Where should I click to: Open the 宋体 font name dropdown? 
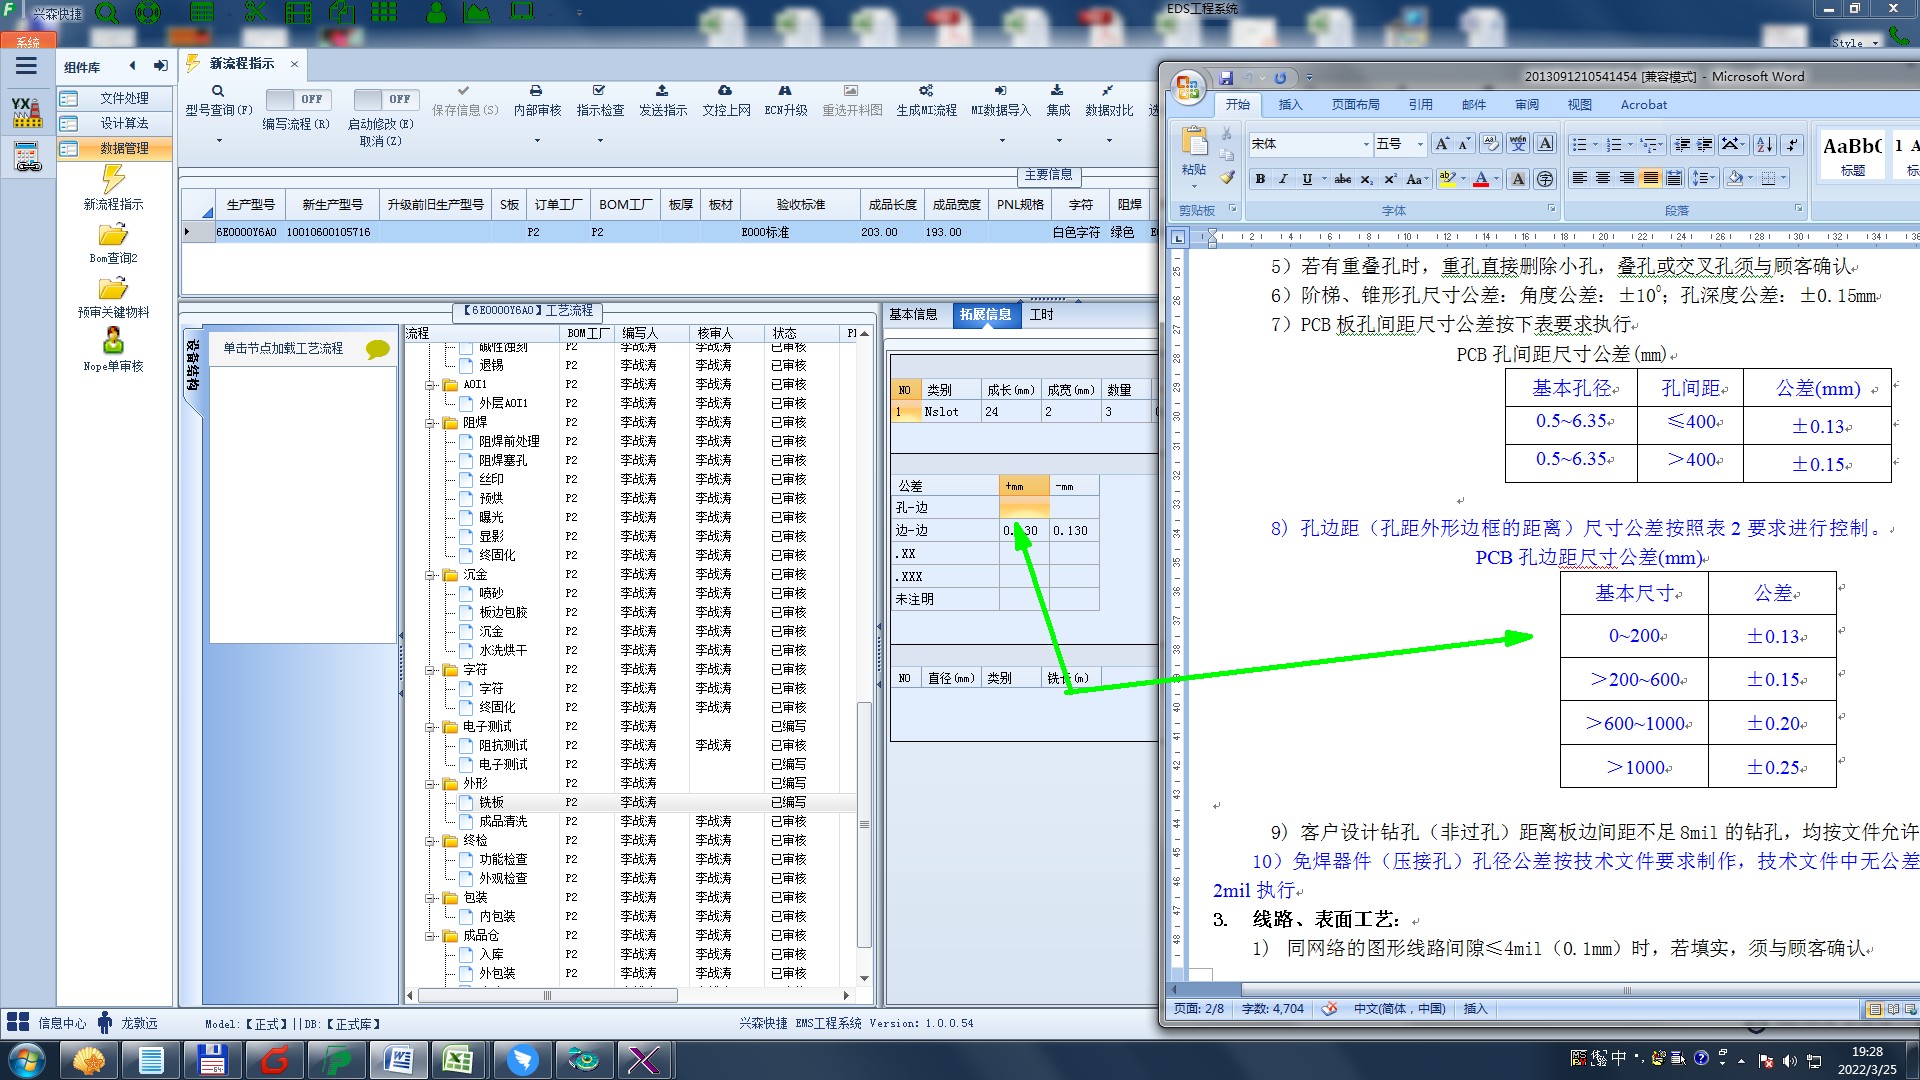coord(1366,145)
